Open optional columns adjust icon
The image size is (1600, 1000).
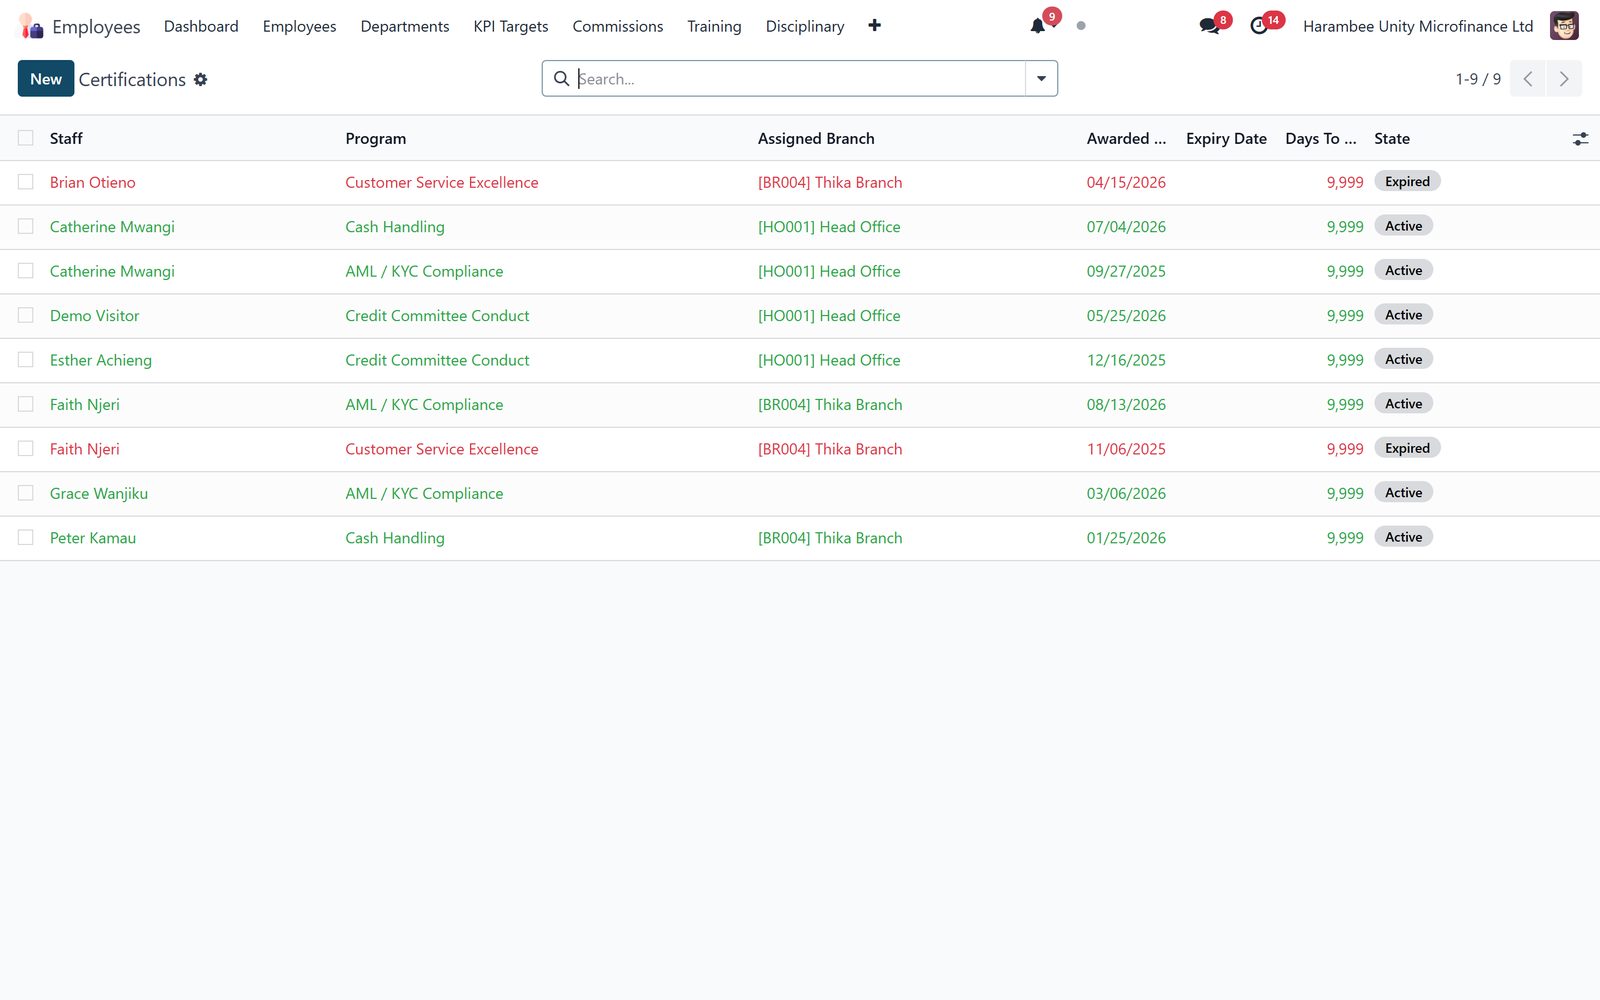pos(1580,139)
